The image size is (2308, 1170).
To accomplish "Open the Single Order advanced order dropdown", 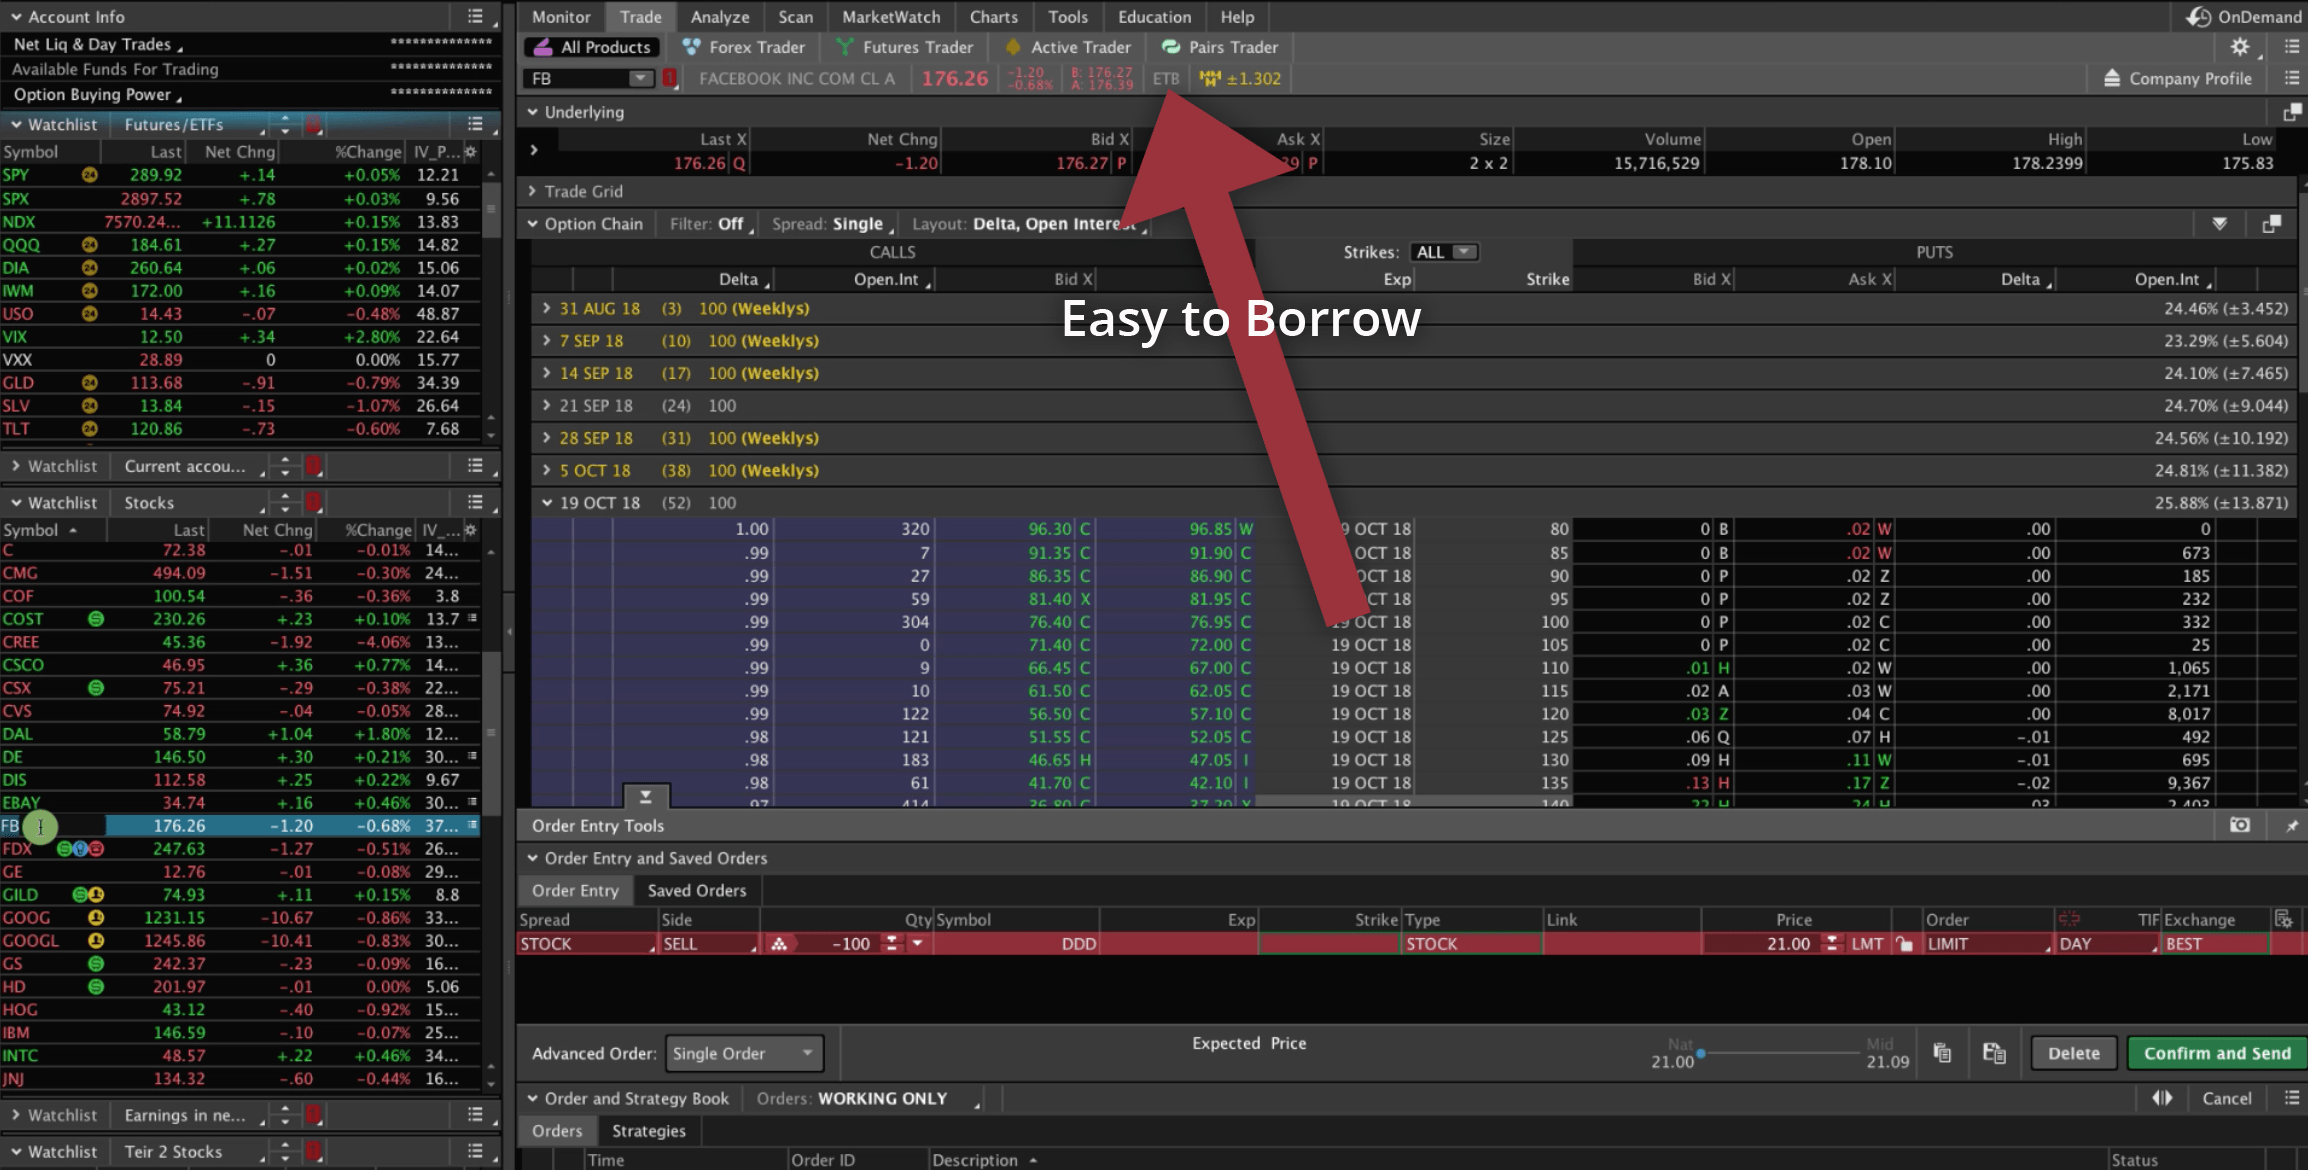I will [744, 1053].
